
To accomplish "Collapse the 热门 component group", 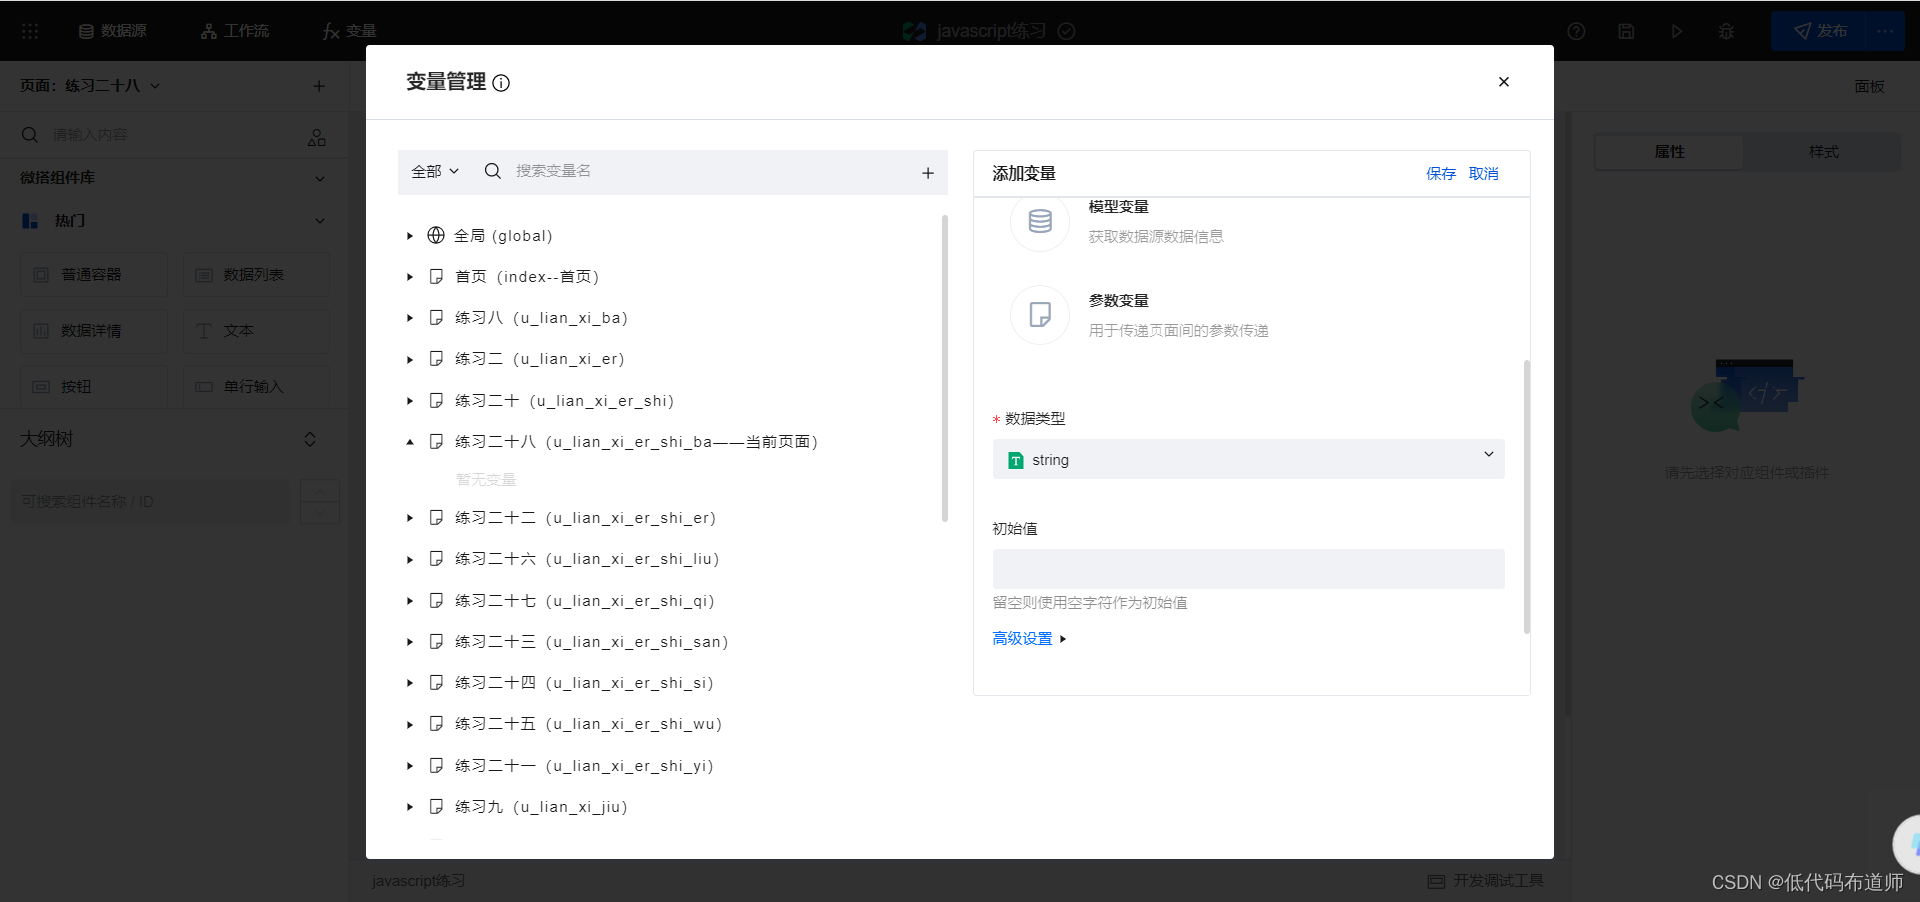I will (320, 221).
